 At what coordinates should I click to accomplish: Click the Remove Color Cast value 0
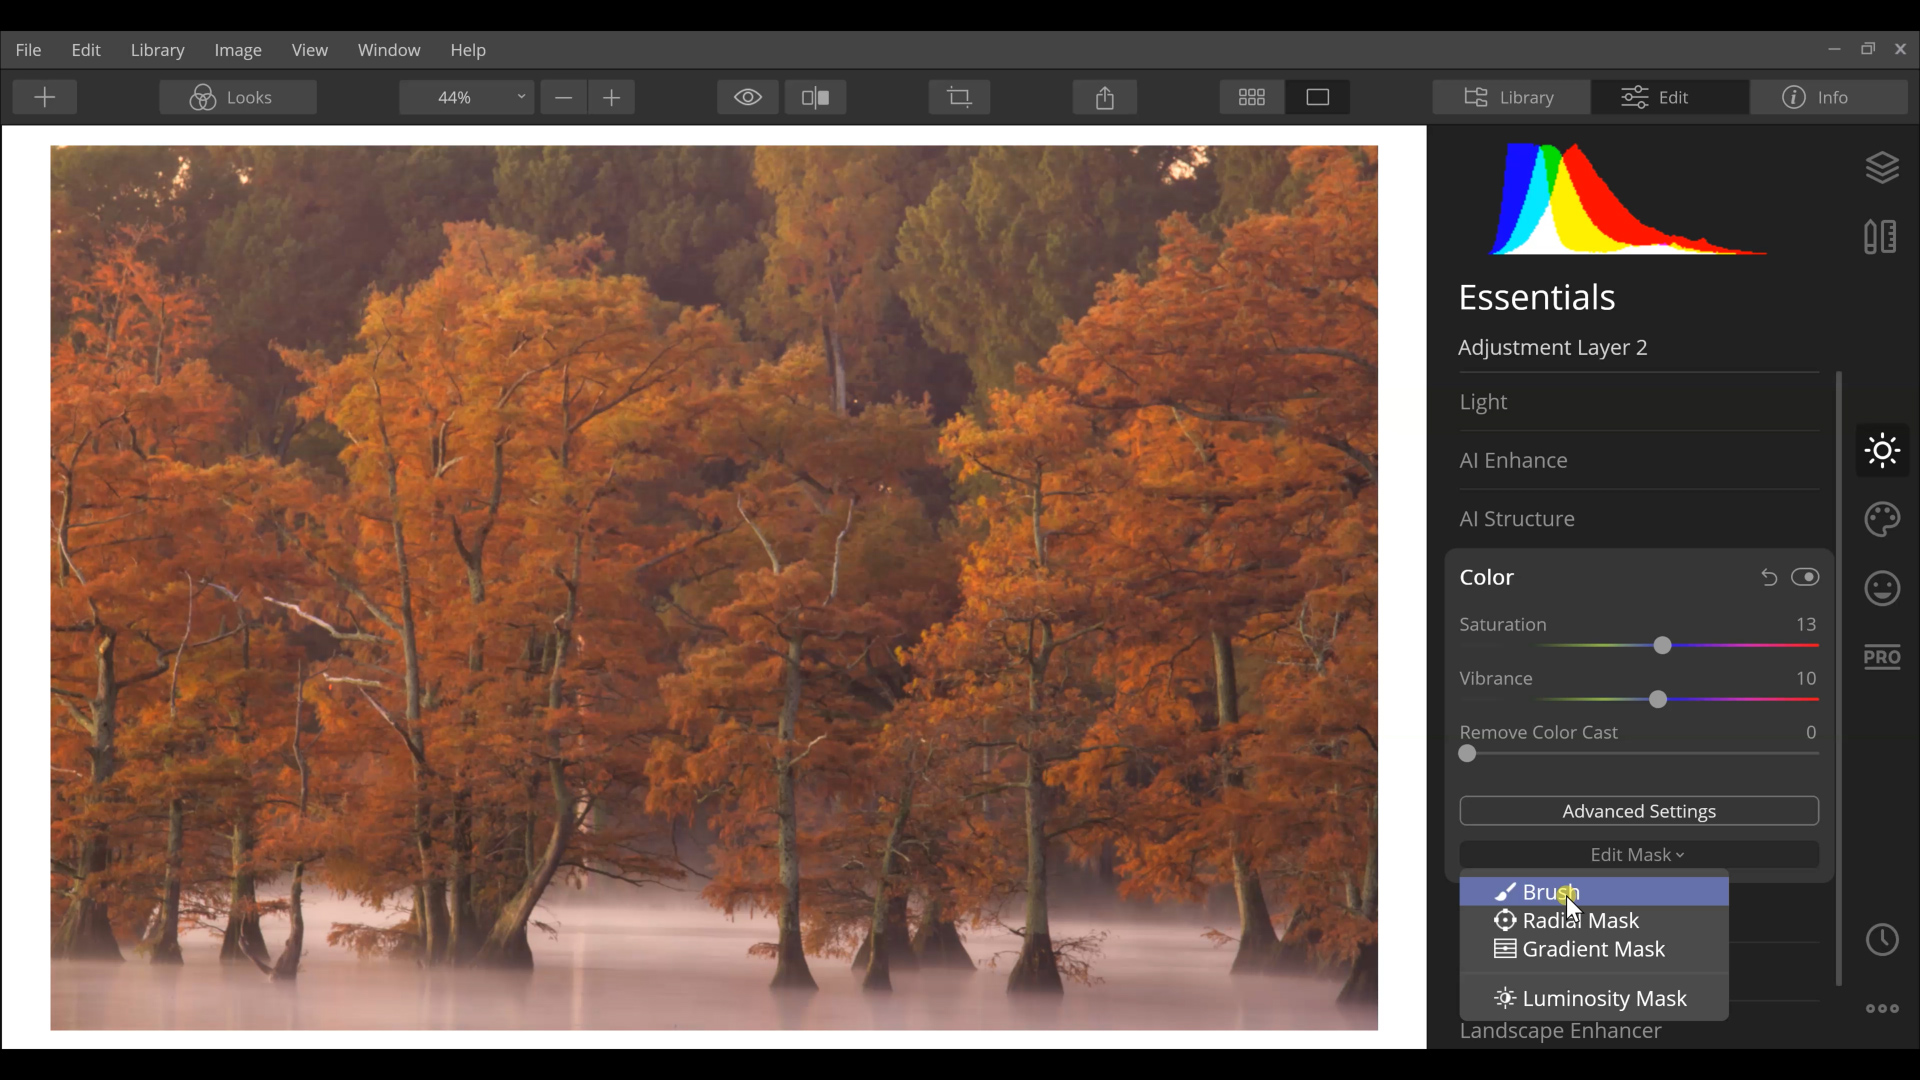click(1811, 733)
